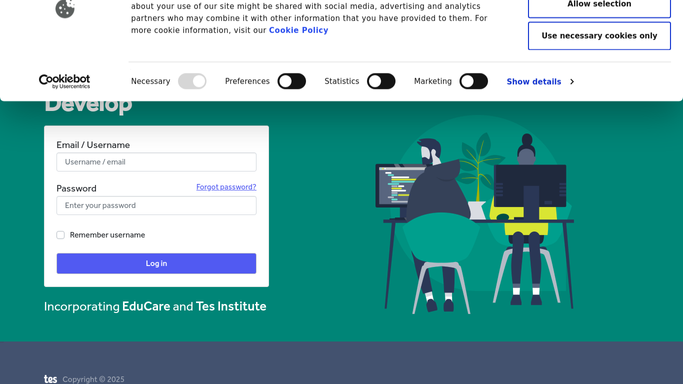The height and width of the screenshot is (384, 683).
Task: Toggle the Preferences cookies switch
Action: [292, 81]
